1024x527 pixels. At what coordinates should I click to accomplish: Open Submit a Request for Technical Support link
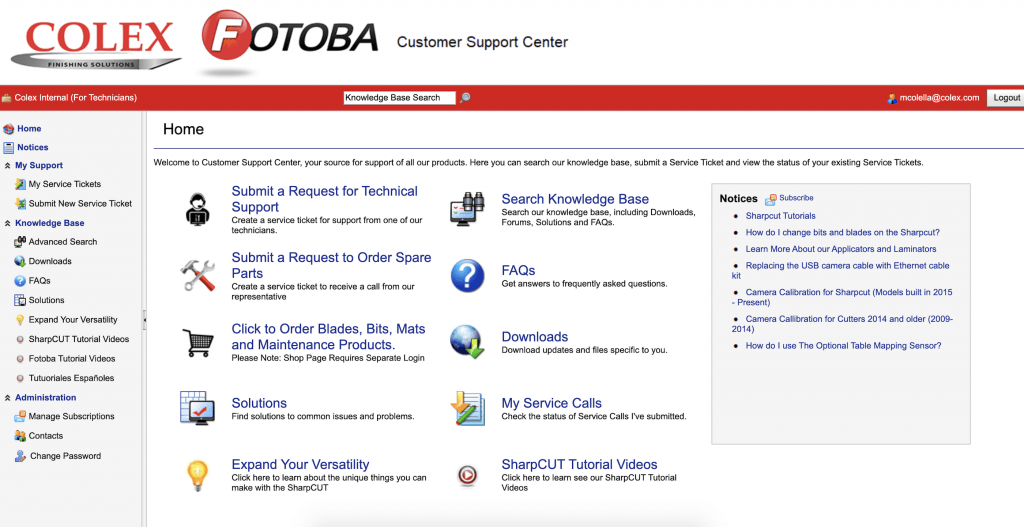[x=325, y=199]
